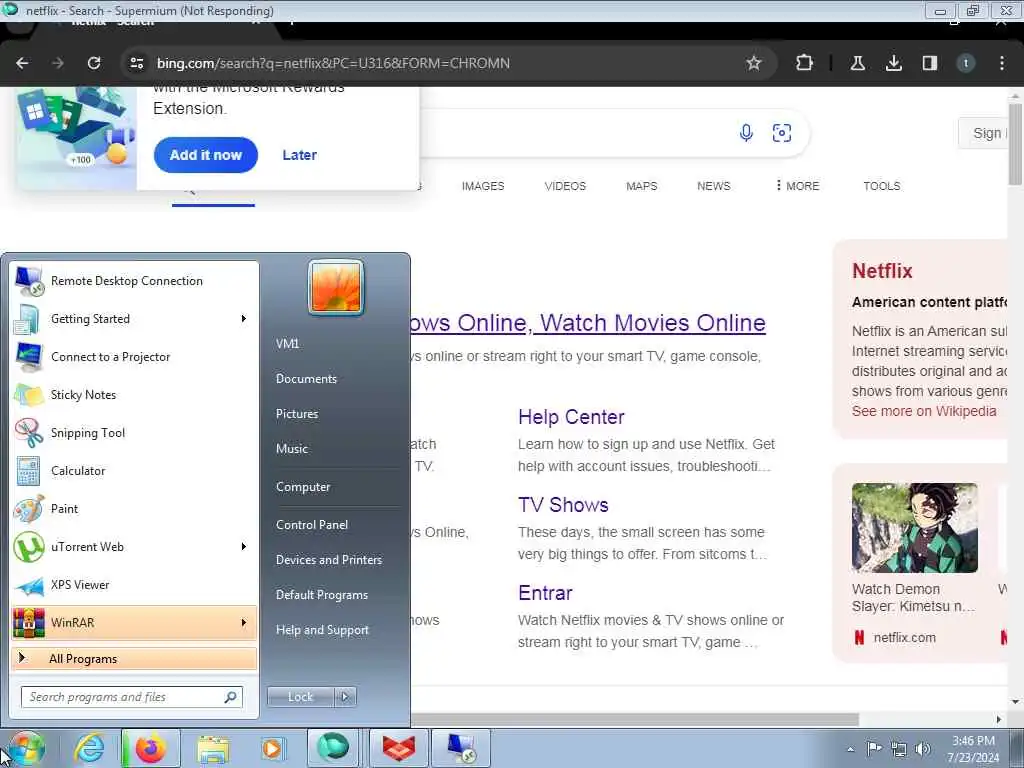Screen dimensions: 1024x768
Task: Open Remote Desktop Connection from Start menu
Action: tap(134, 281)
